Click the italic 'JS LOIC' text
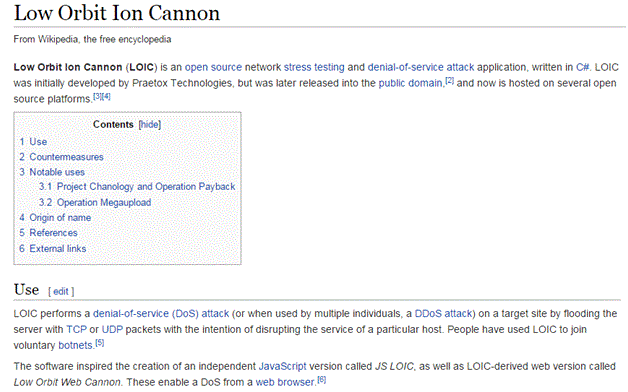This screenshot has width=628, height=392. [395, 366]
